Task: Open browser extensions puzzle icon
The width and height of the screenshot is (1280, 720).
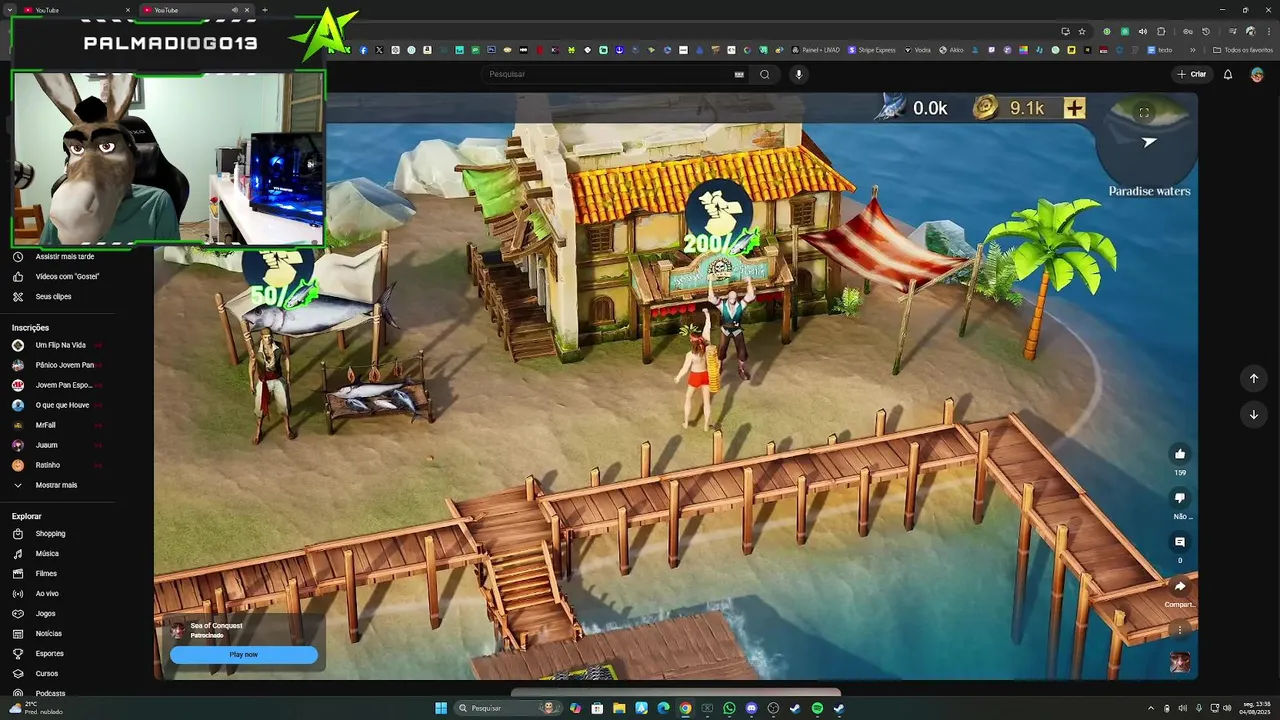Action: click(x=1161, y=31)
